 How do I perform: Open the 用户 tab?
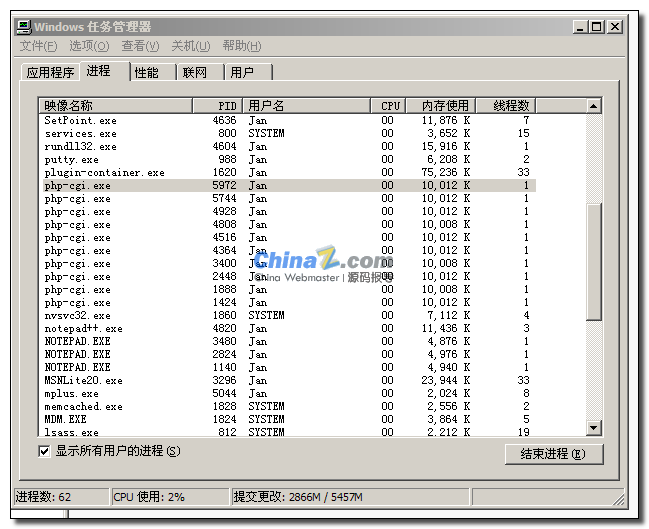pos(248,72)
